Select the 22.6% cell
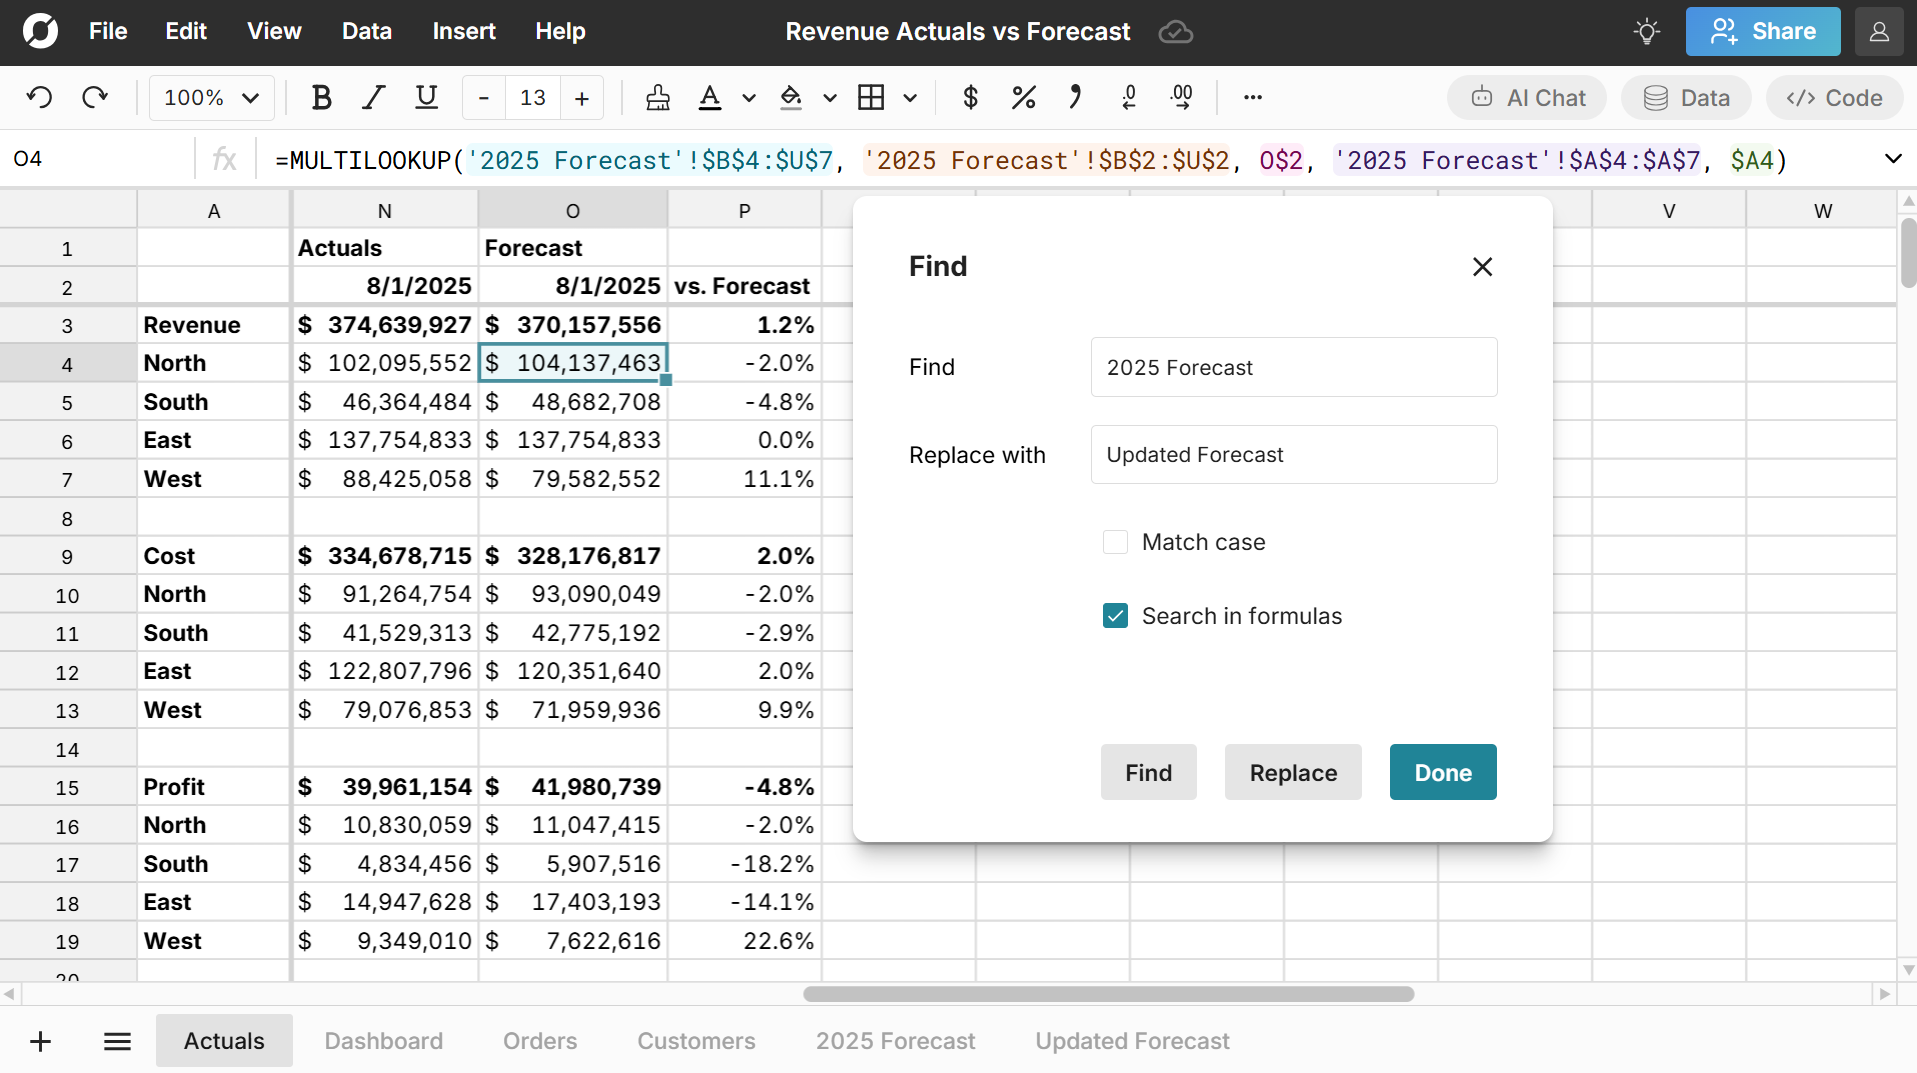The width and height of the screenshot is (1917, 1073). click(744, 941)
